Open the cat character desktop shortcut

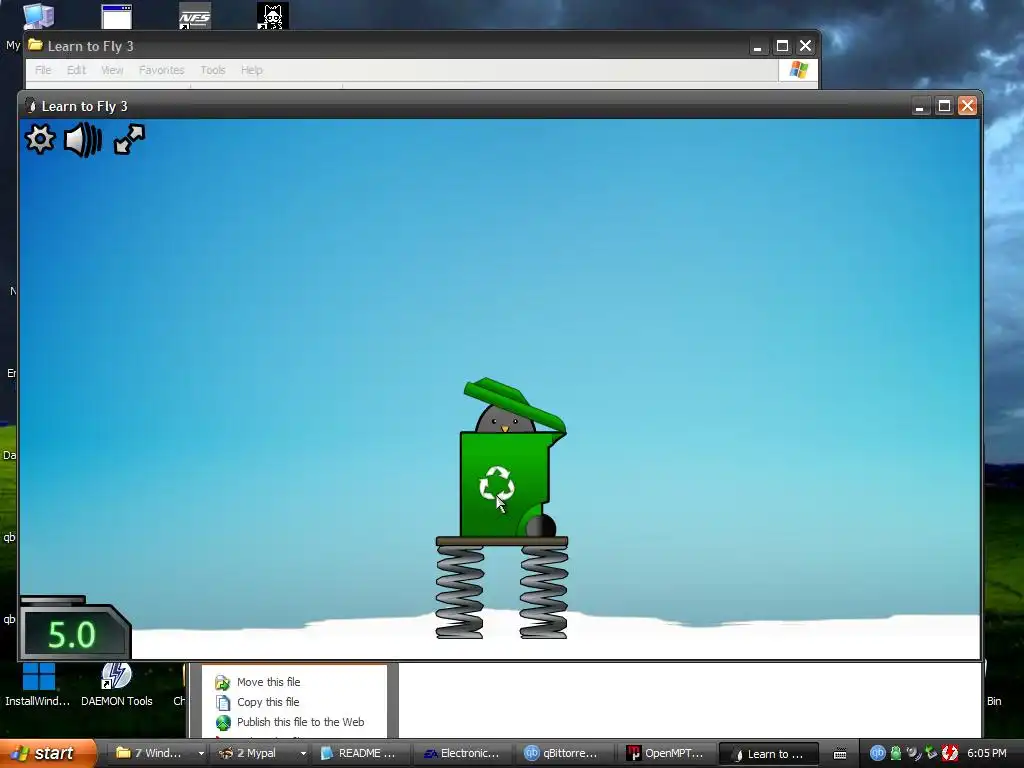(x=272, y=16)
